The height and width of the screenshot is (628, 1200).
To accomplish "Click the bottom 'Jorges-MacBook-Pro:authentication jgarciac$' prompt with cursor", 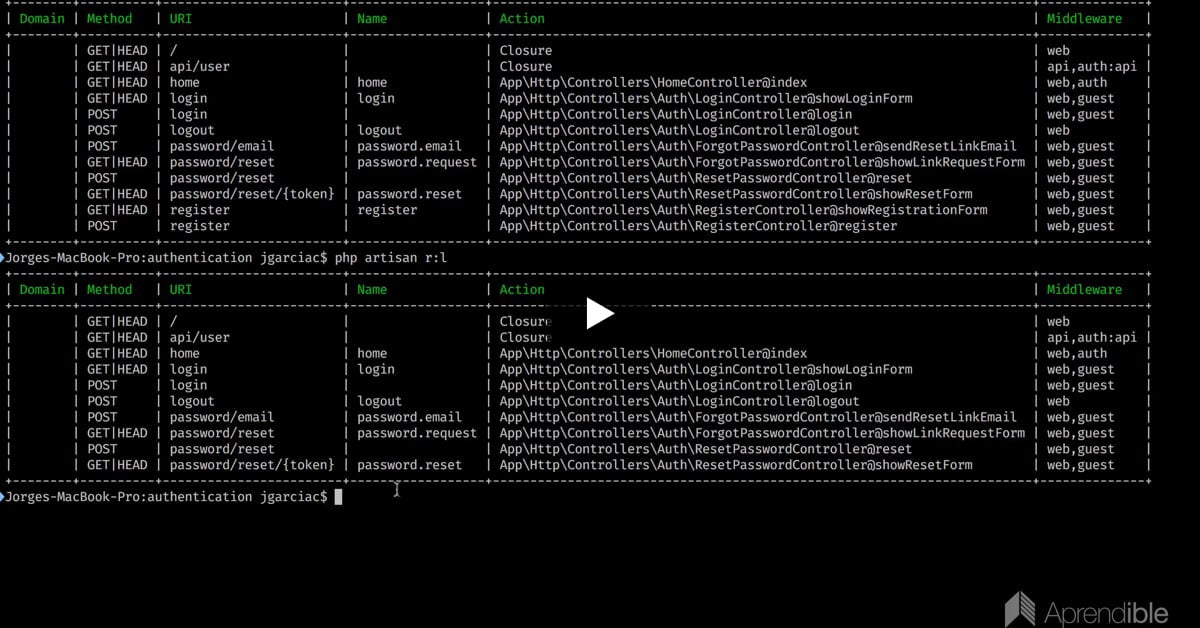I will tap(166, 497).
